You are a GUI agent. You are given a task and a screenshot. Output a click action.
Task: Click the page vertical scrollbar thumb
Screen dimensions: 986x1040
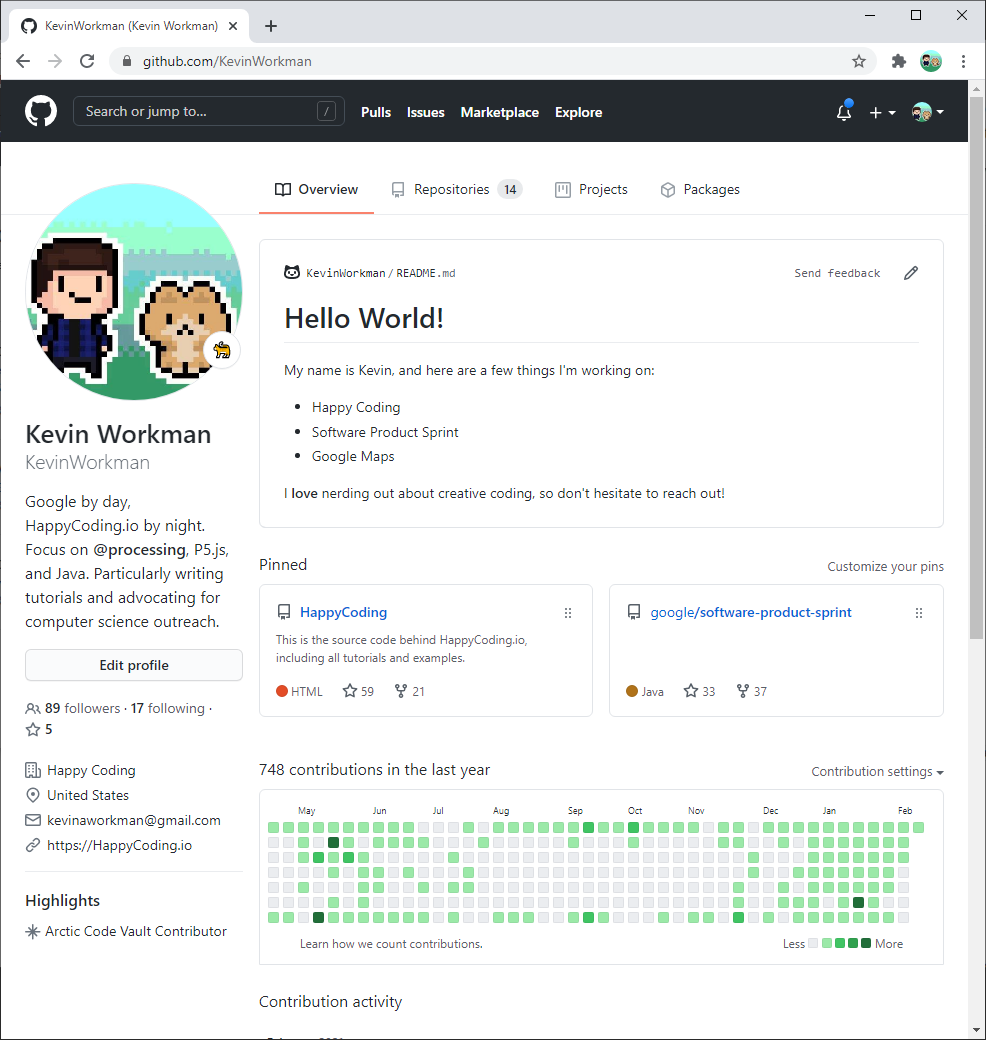coord(976,368)
